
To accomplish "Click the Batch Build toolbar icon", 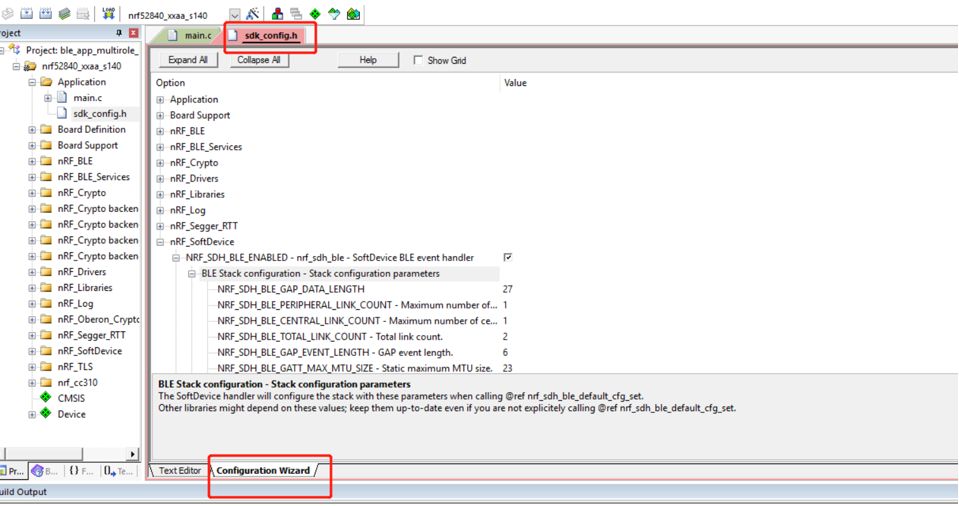I will click(64, 14).
